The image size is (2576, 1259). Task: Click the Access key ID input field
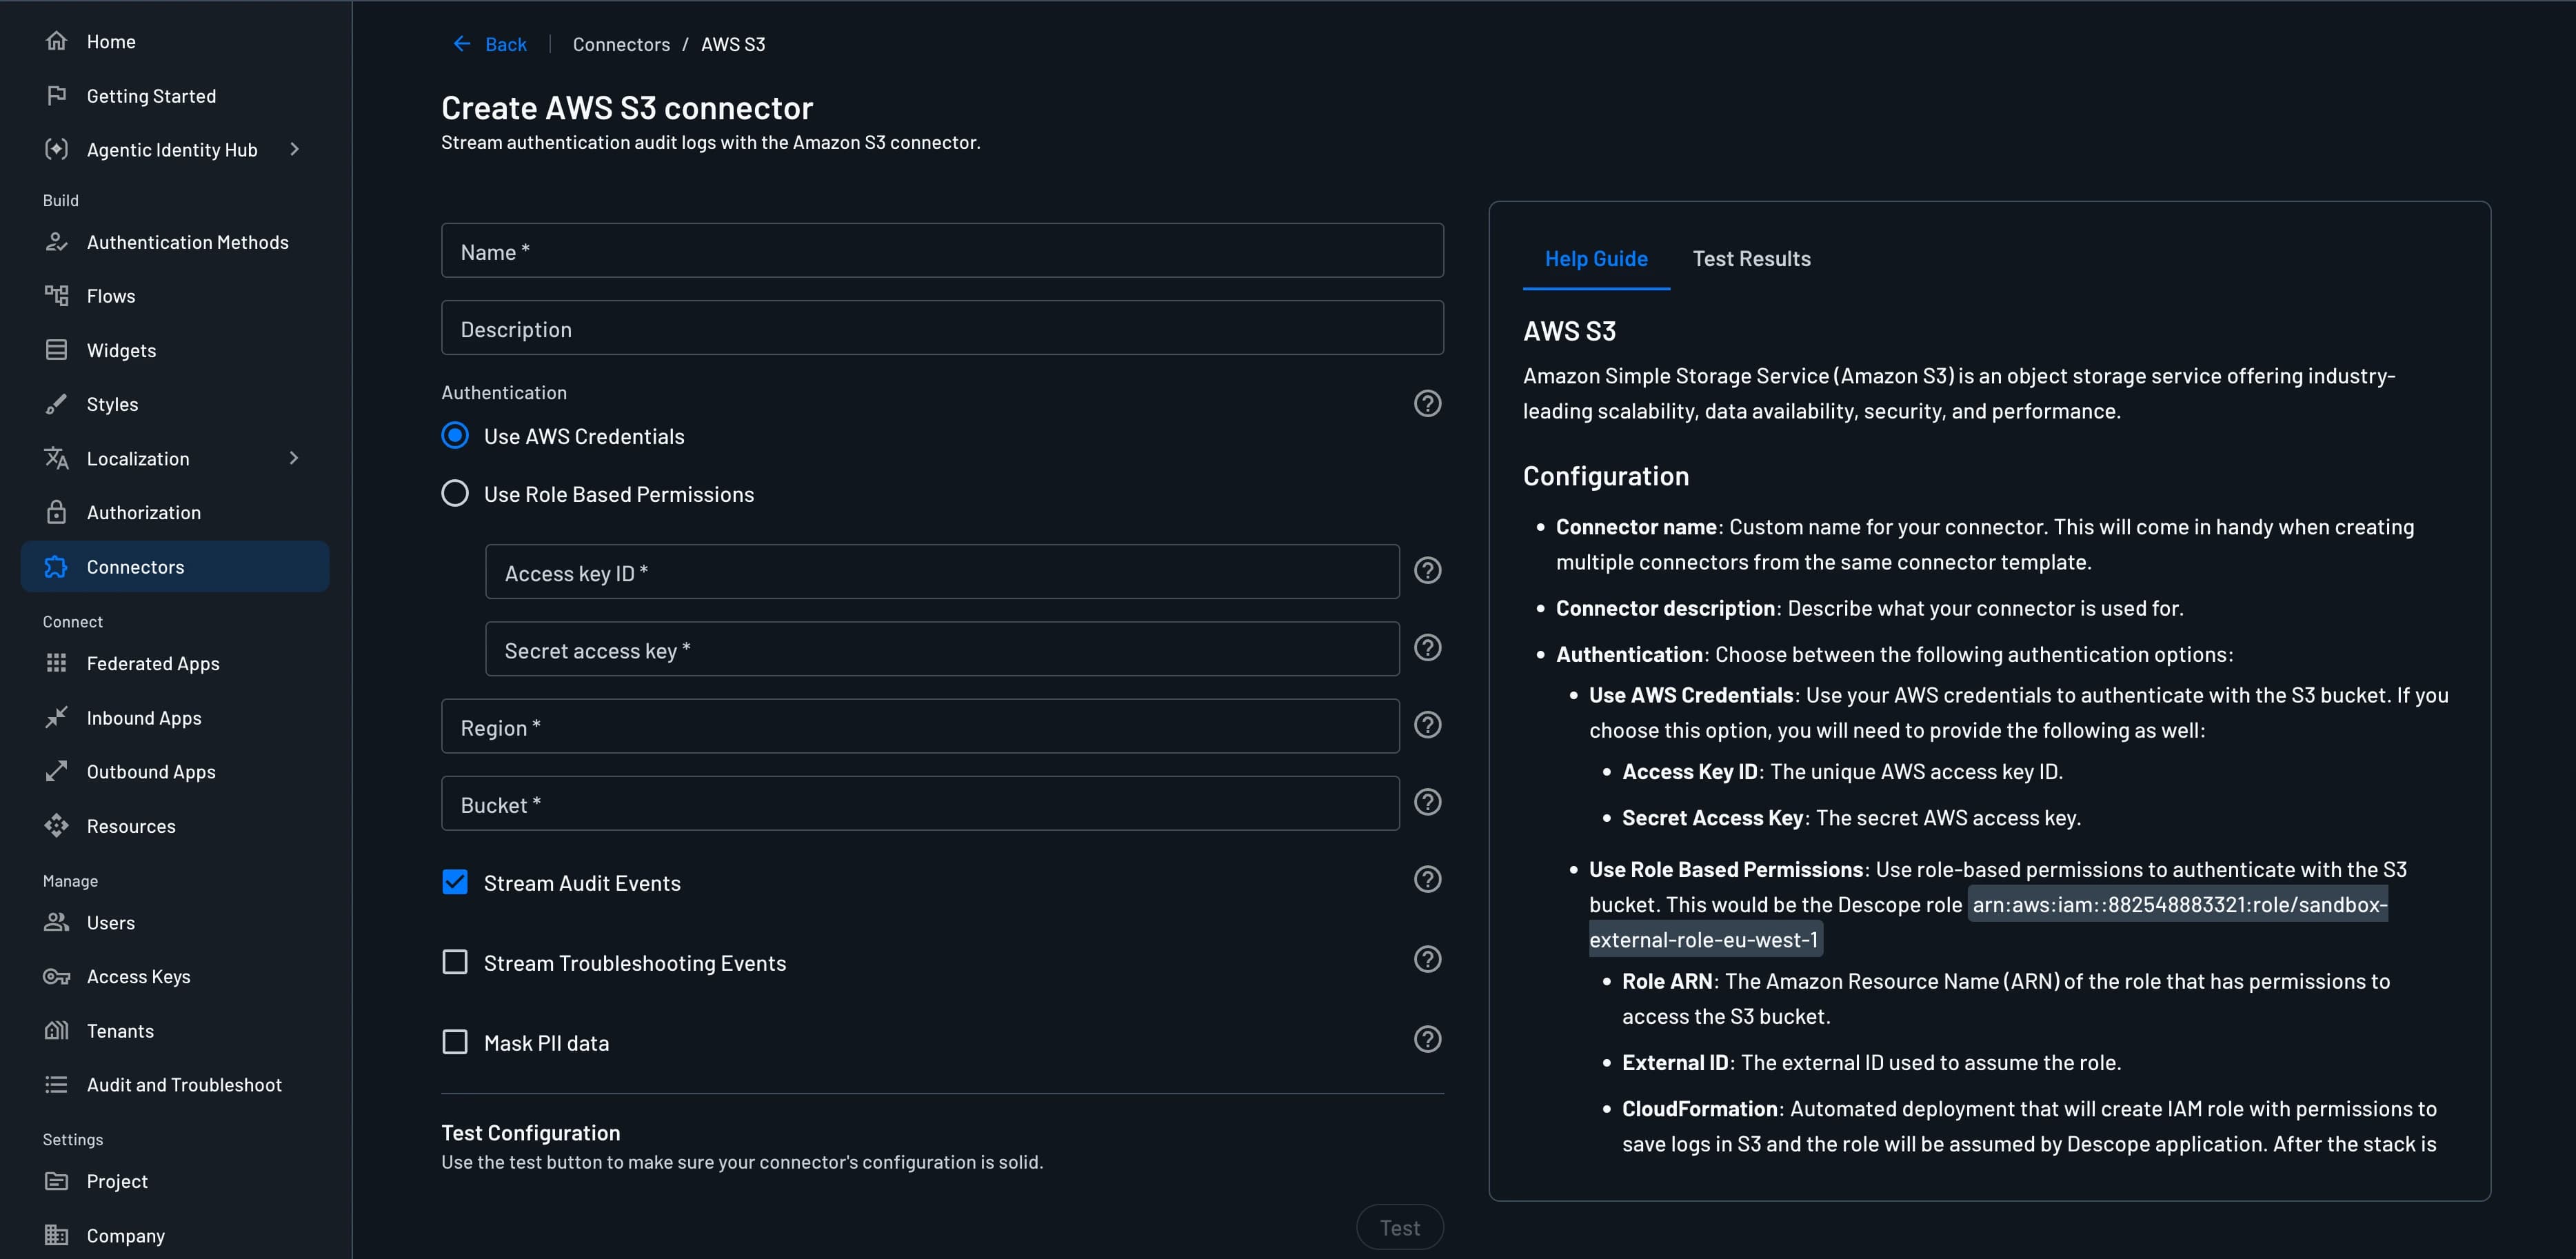[x=942, y=571]
